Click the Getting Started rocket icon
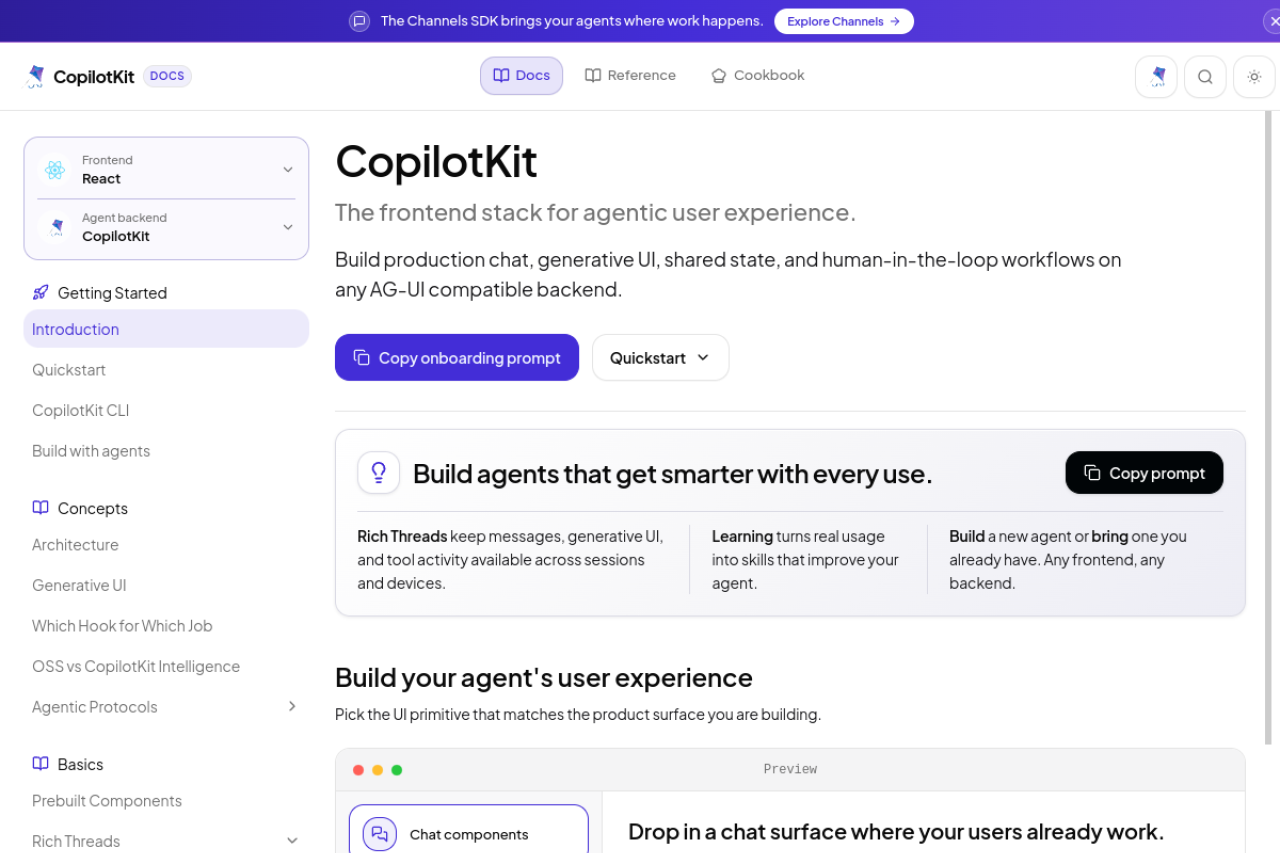This screenshot has height=853, width=1280. tap(40, 293)
